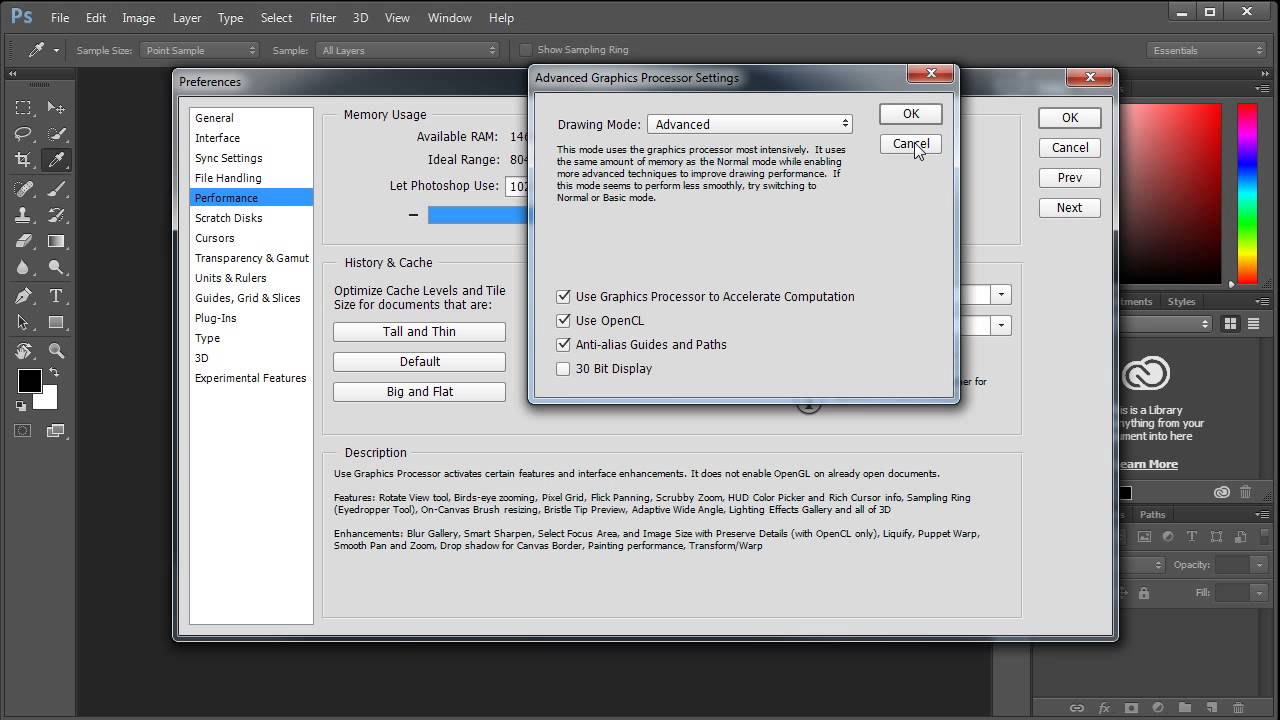The height and width of the screenshot is (720, 1280).
Task: Select the Pen tool
Action: pyautogui.click(x=23, y=296)
